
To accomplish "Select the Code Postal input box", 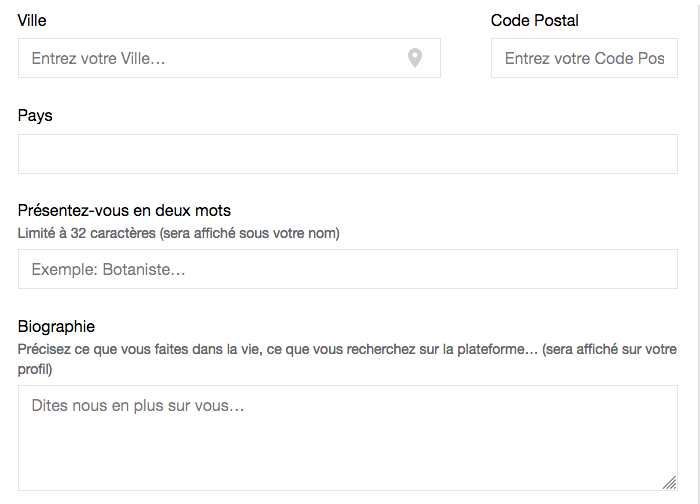I will pyautogui.click(x=584, y=58).
